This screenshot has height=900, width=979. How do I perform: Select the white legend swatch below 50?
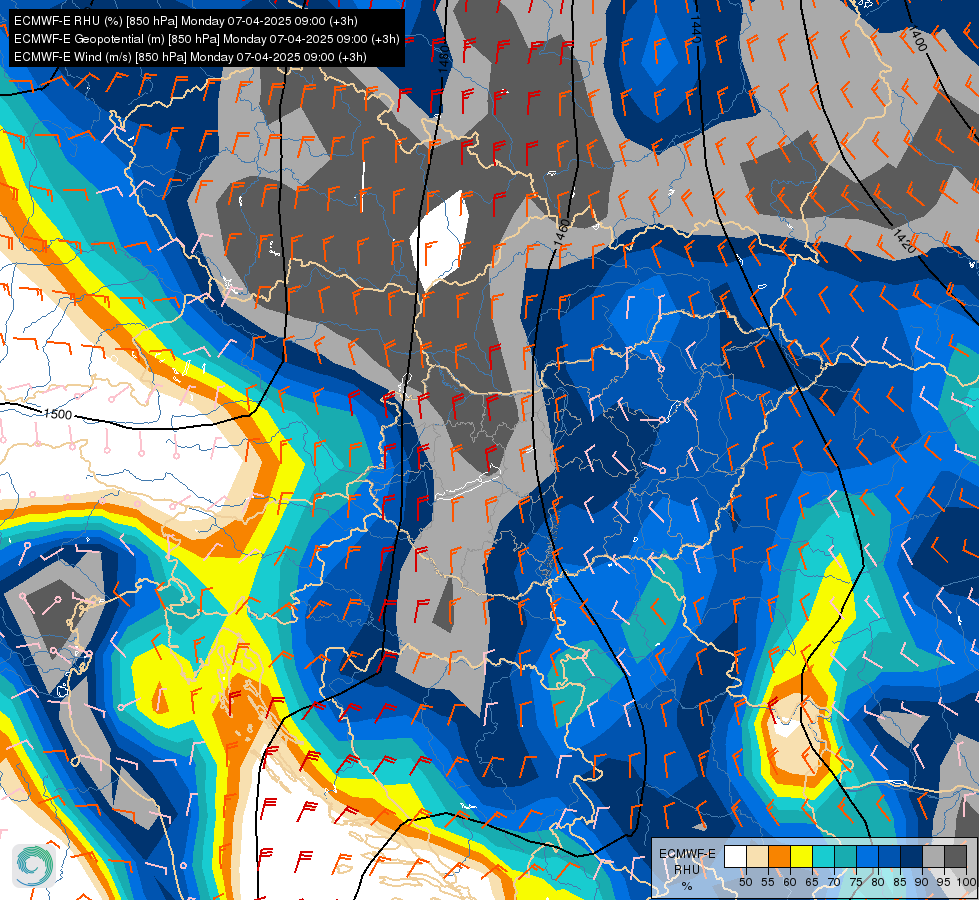(x=735, y=856)
